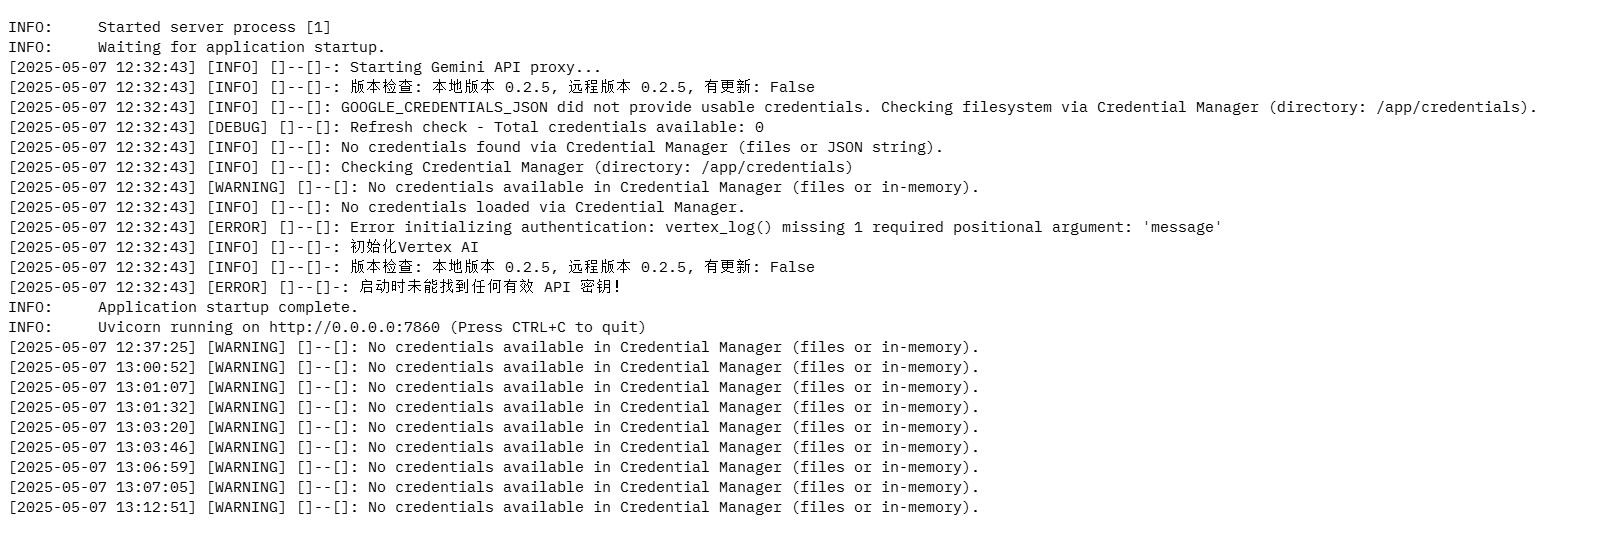Click the "No credentials loaded via Credential Manager." line
This screenshot has height=540, width=1616.
pos(543,207)
